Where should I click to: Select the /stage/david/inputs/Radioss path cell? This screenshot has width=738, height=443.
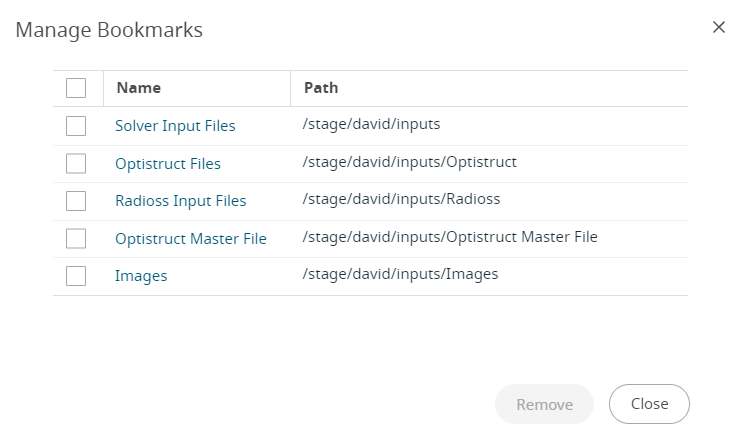pos(401,199)
